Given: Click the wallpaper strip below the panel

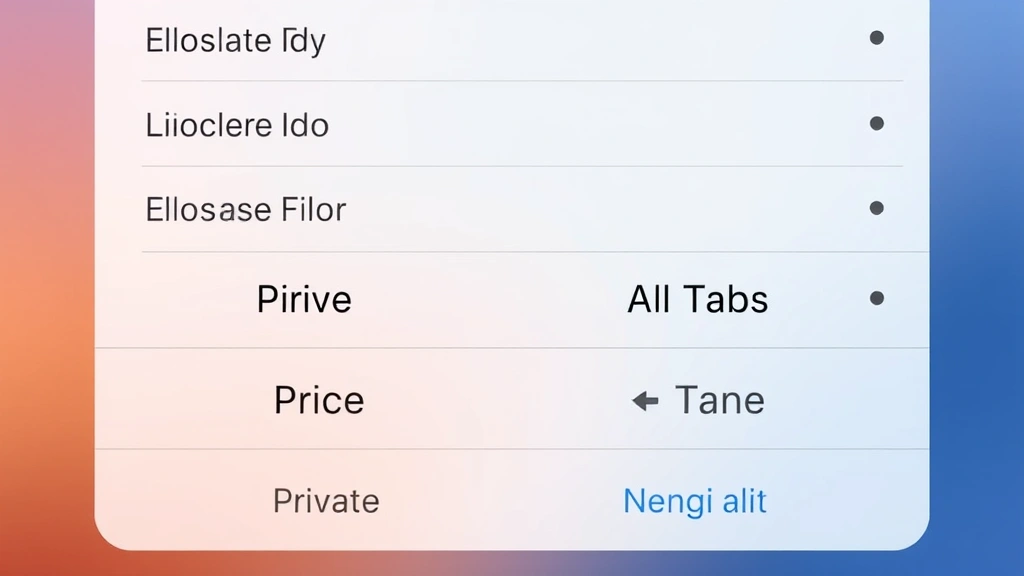Looking at the screenshot, I should pyautogui.click(x=512, y=564).
